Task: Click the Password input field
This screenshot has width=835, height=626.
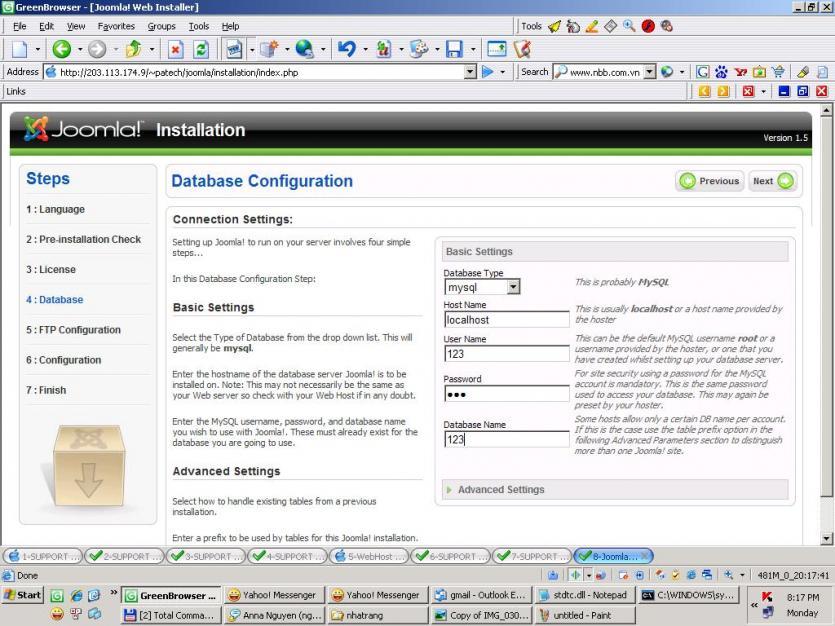Action: (506, 394)
